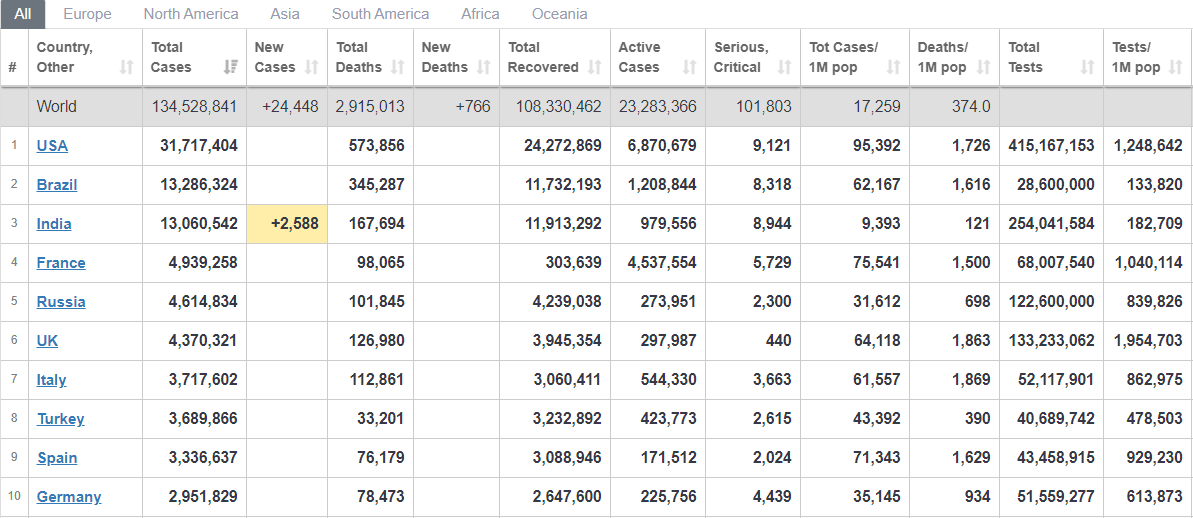
Task: Open the France country link
Action: coord(61,262)
